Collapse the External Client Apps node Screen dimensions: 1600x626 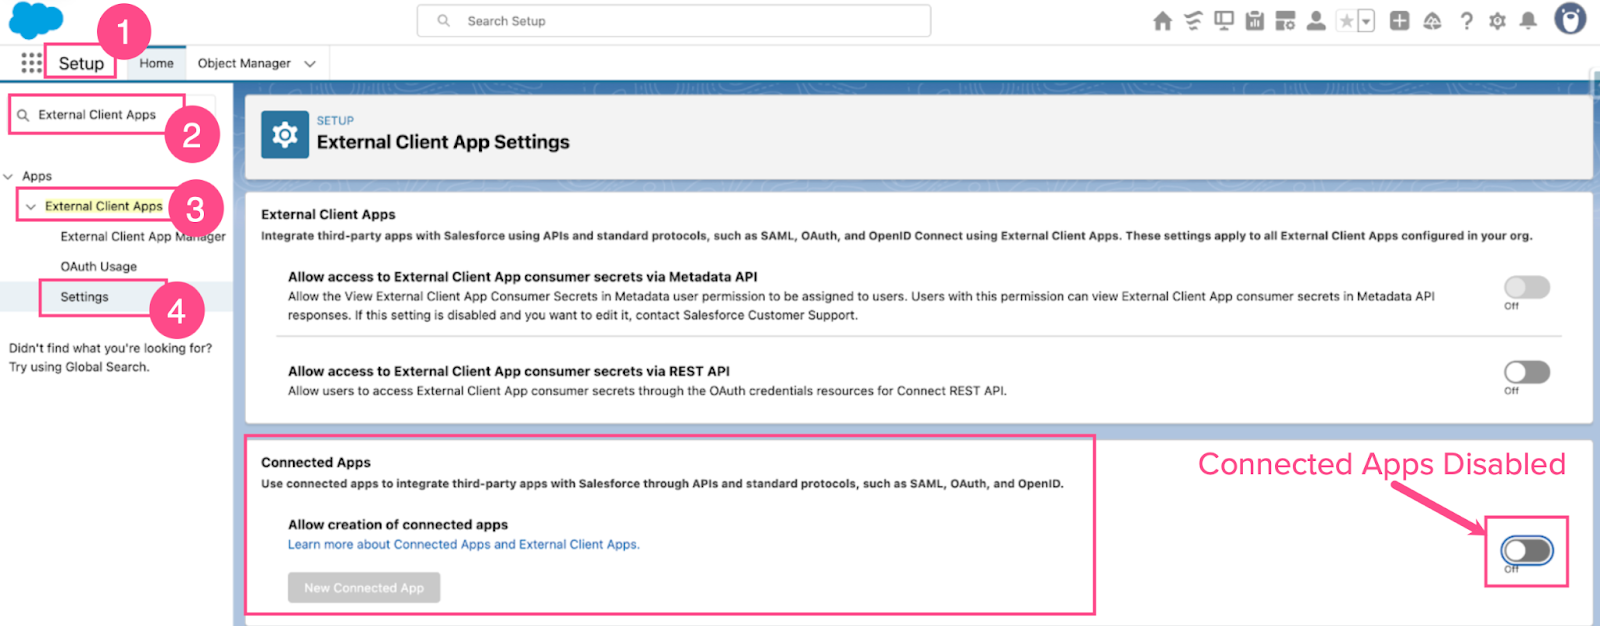coord(31,207)
